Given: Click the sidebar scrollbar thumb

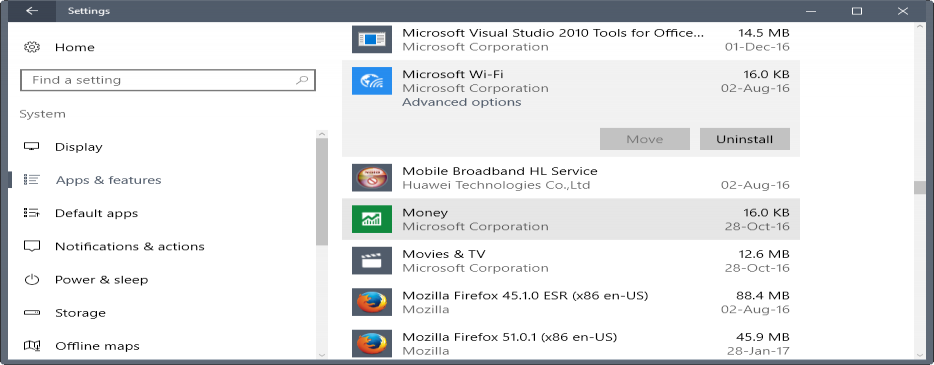Looking at the screenshot, I should (322, 192).
